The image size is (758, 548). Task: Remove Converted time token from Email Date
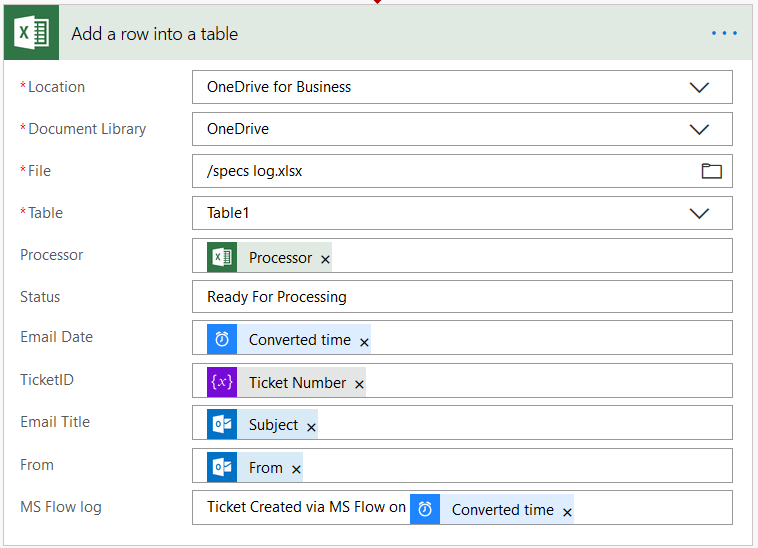point(364,342)
